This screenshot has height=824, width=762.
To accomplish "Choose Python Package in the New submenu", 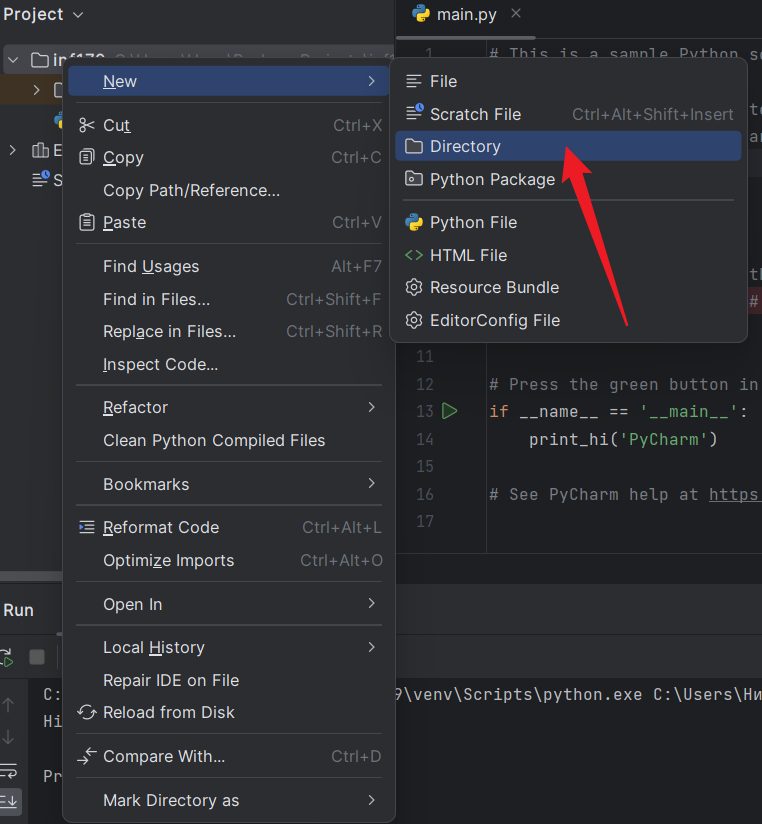I will point(492,180).
